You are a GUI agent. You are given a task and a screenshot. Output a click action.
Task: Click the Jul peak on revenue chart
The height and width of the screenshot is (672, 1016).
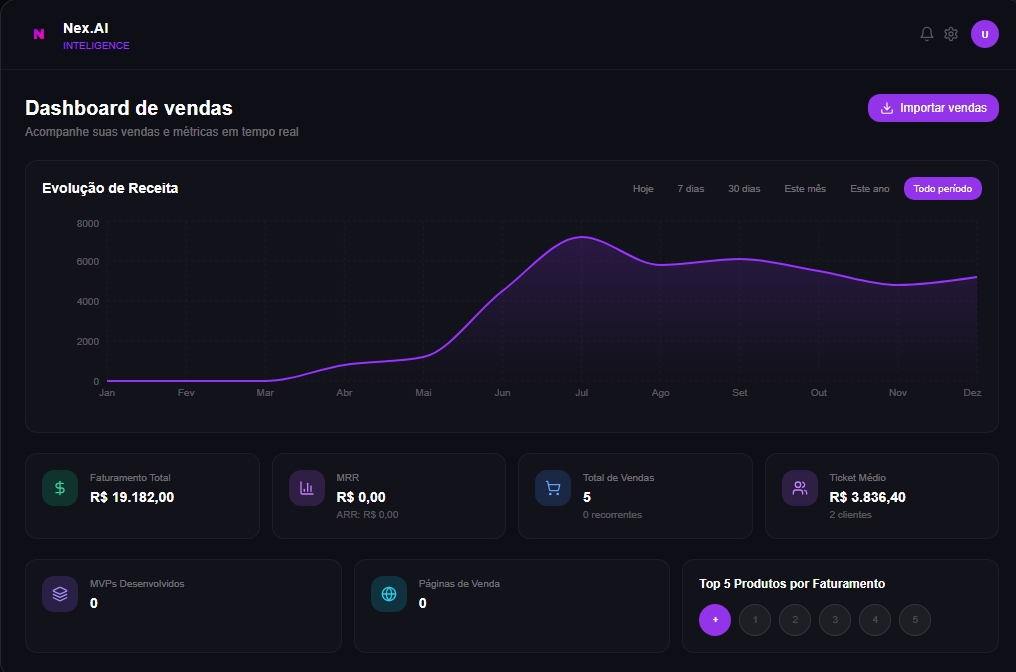point(581,238)
